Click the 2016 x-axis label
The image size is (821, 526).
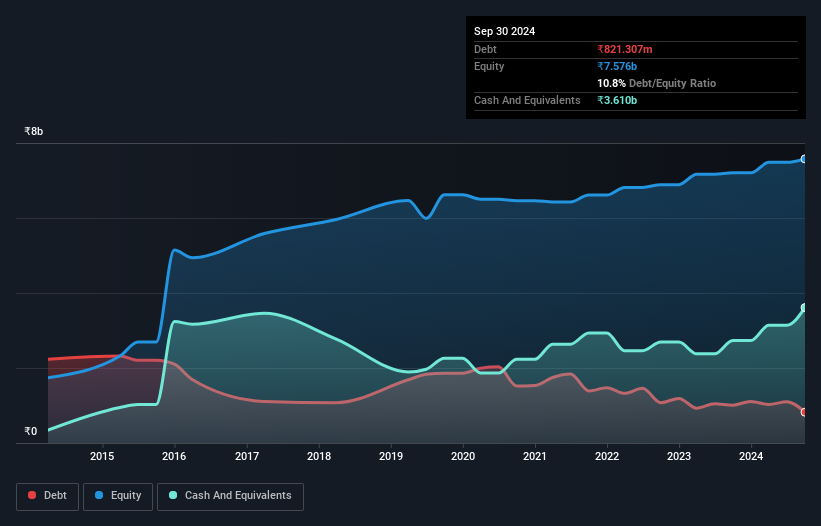174,456
